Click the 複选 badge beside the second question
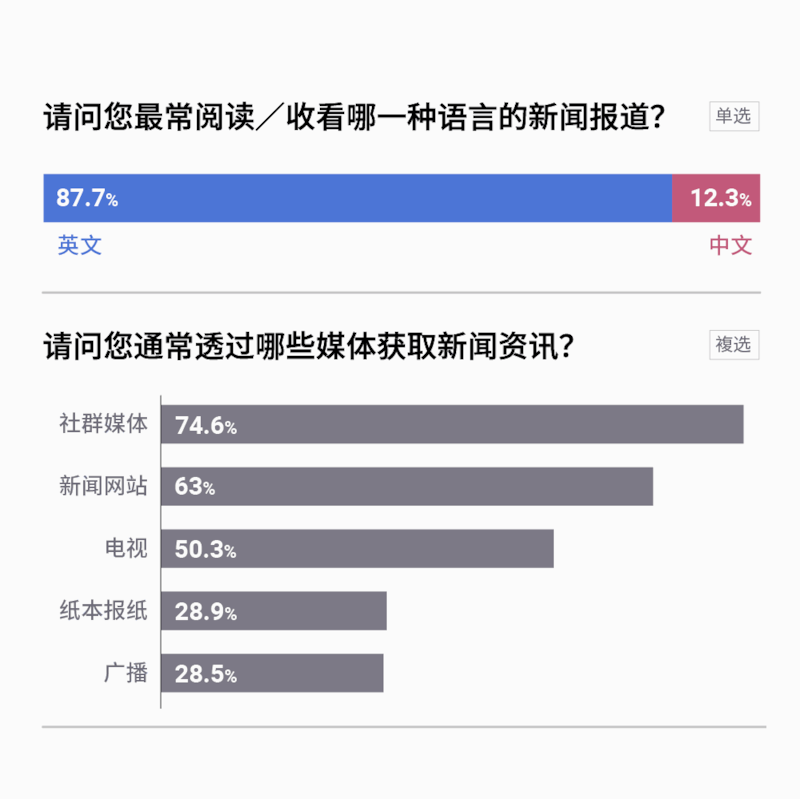Image resolution: width=800 pixels, height=799 pixels. (733, 344)
